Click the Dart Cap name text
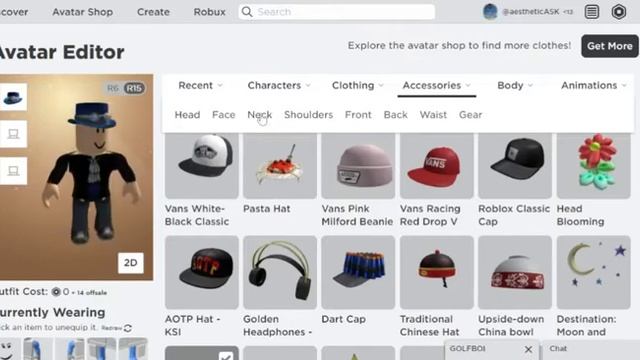This screenshot has height=360, width=640. 343,319
